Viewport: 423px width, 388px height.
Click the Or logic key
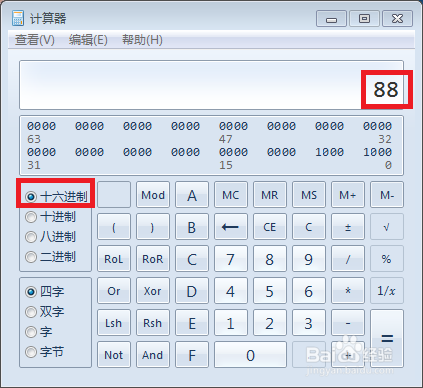[114, 291]
